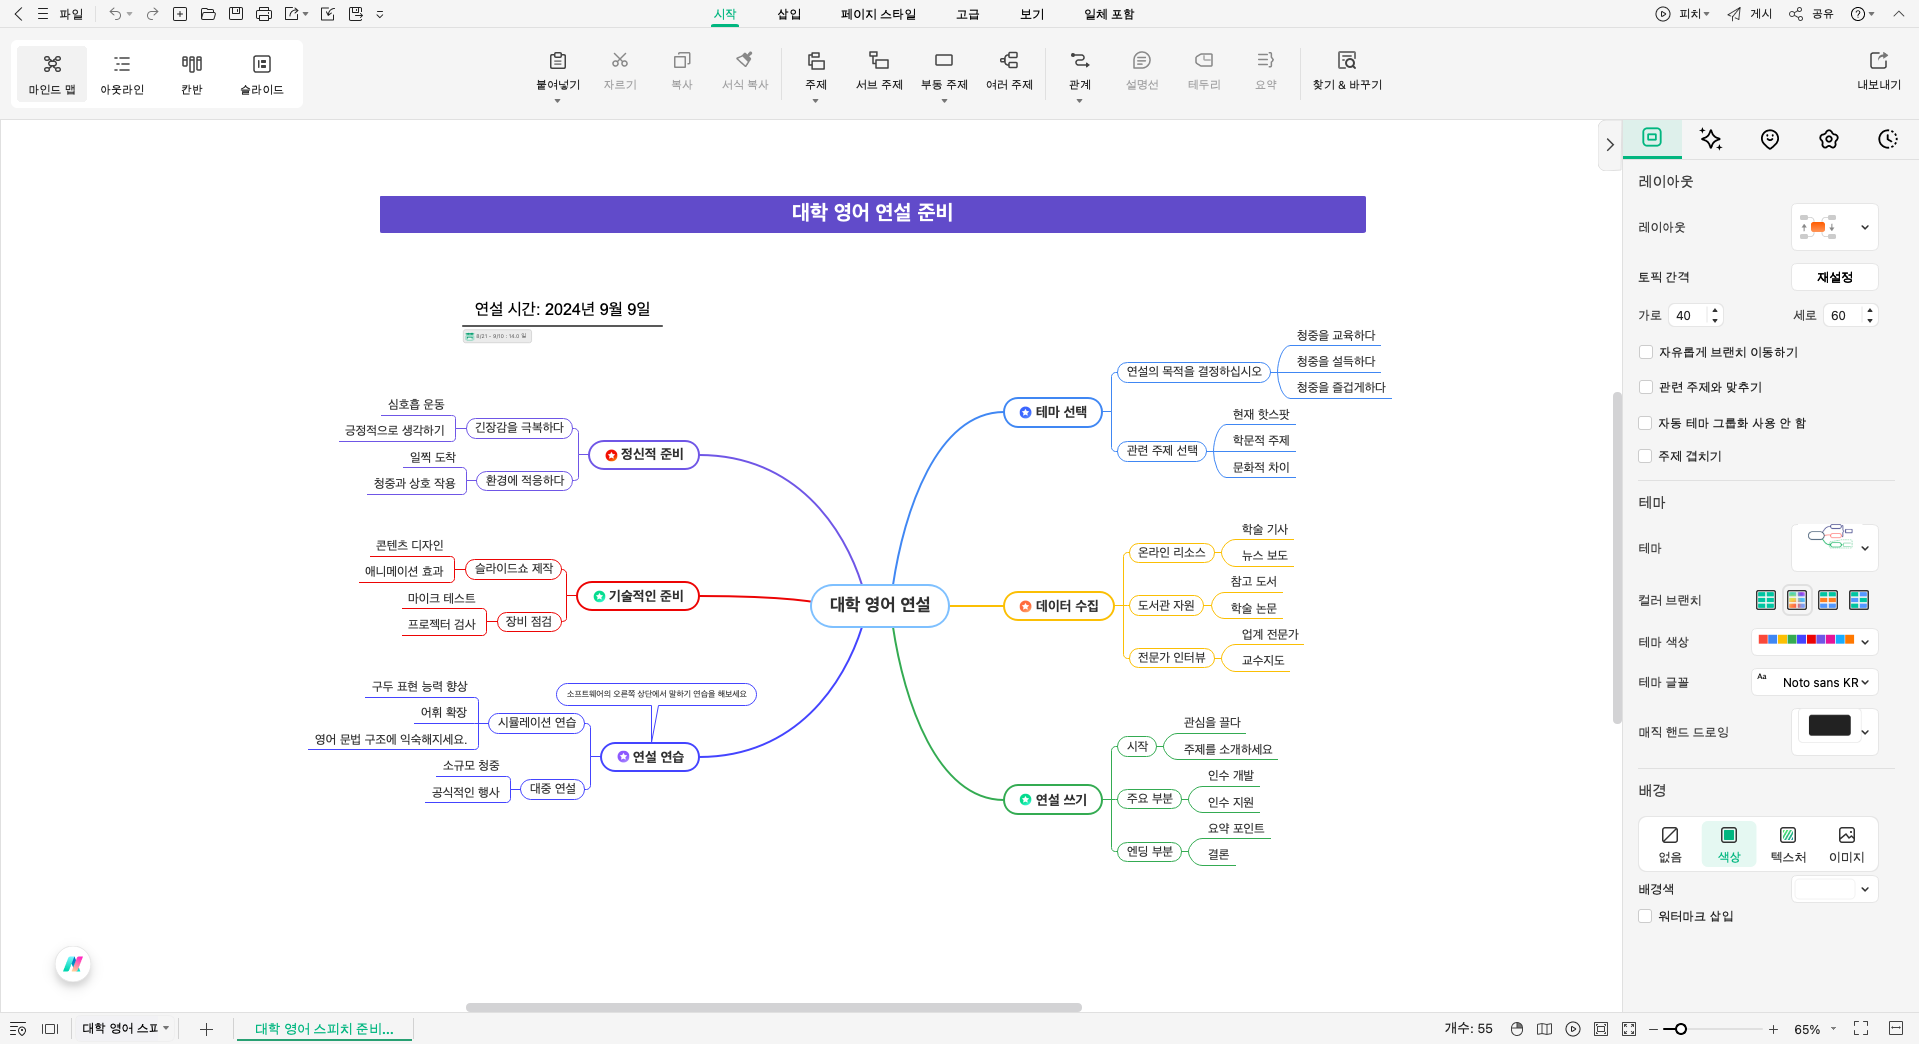
Task: Add a new page with the plus button
Action: pyautogui.click(x=206, y=1028)
